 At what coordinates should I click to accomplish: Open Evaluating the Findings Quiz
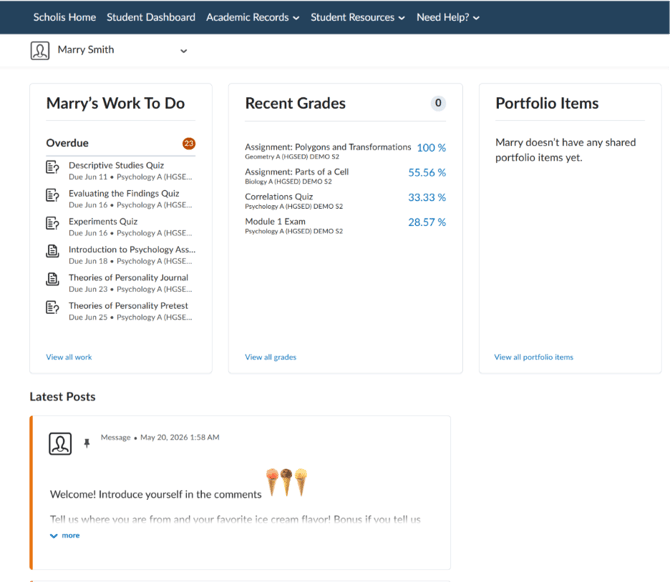(124, 194)
